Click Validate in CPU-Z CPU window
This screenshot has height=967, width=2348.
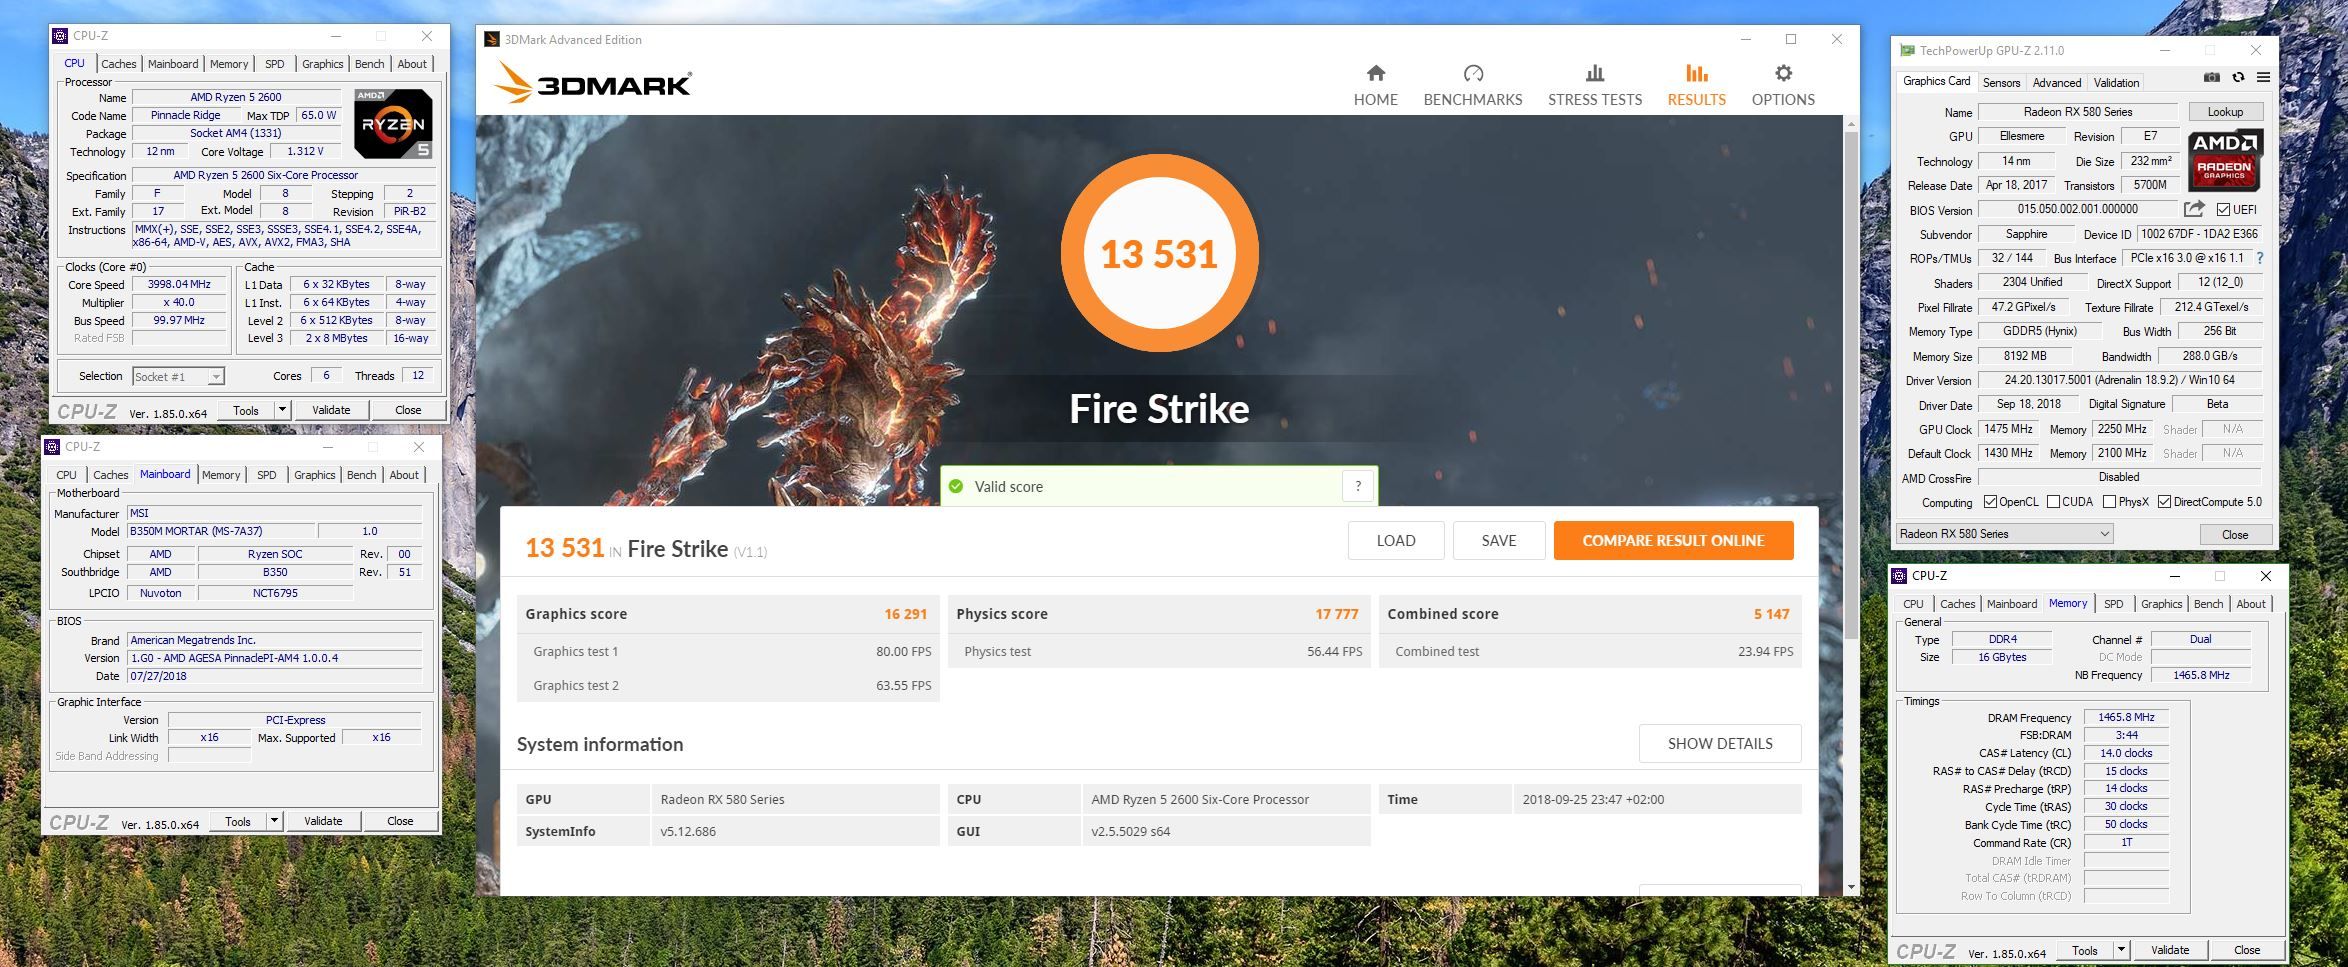click(331, 410)
